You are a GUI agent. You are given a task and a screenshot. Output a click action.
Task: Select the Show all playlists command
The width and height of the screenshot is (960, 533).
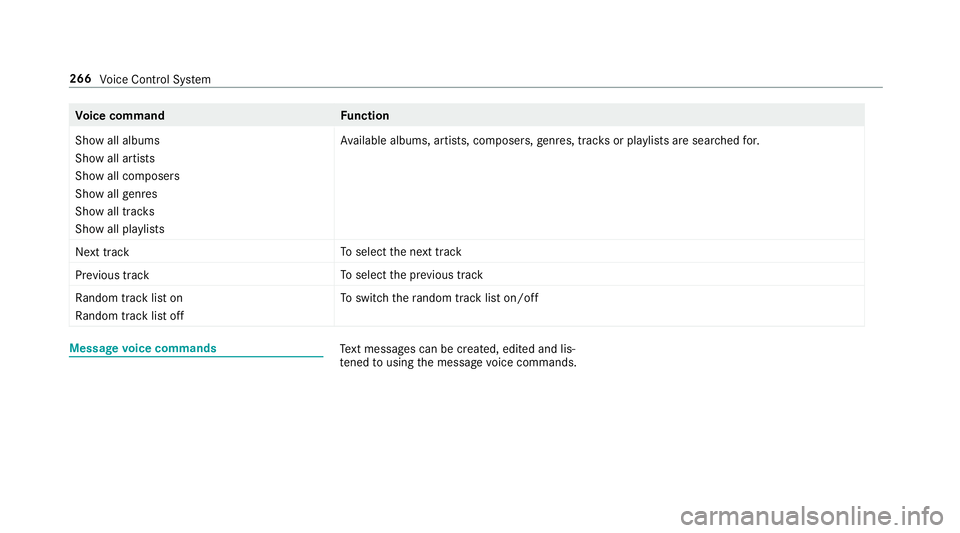click(120, 229)
